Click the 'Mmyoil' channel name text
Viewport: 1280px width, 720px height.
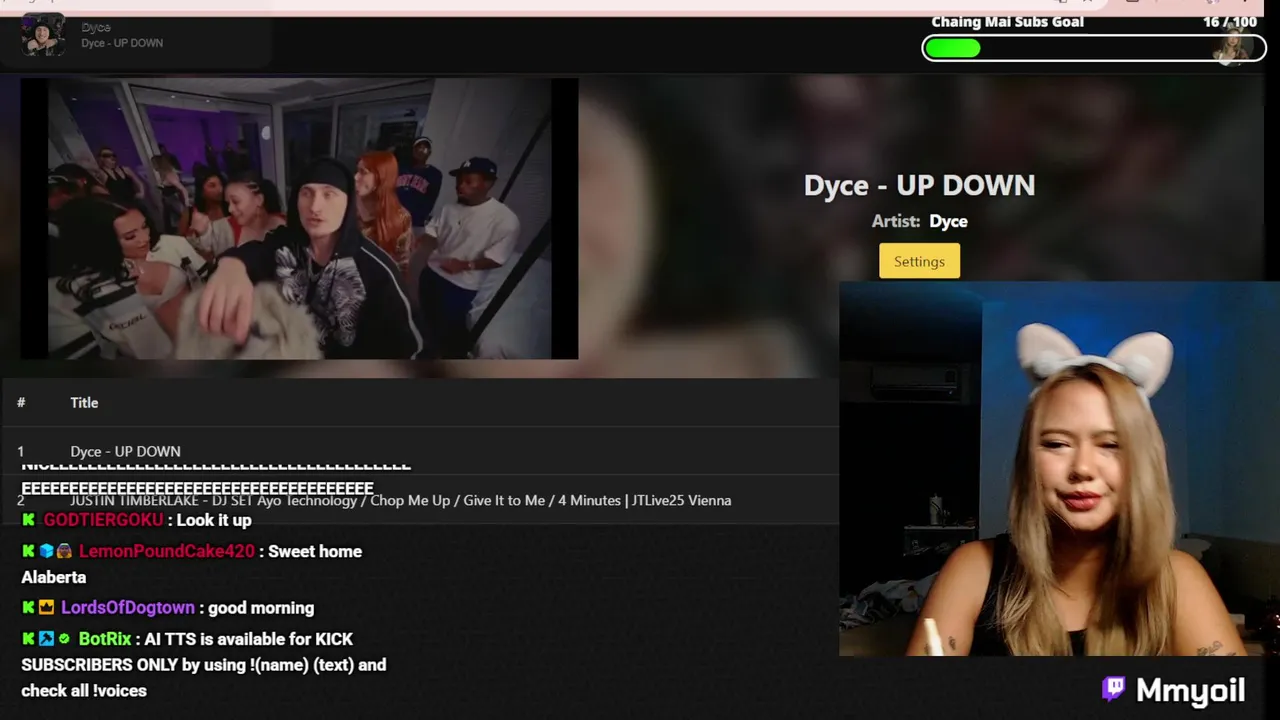(1190, 690)
